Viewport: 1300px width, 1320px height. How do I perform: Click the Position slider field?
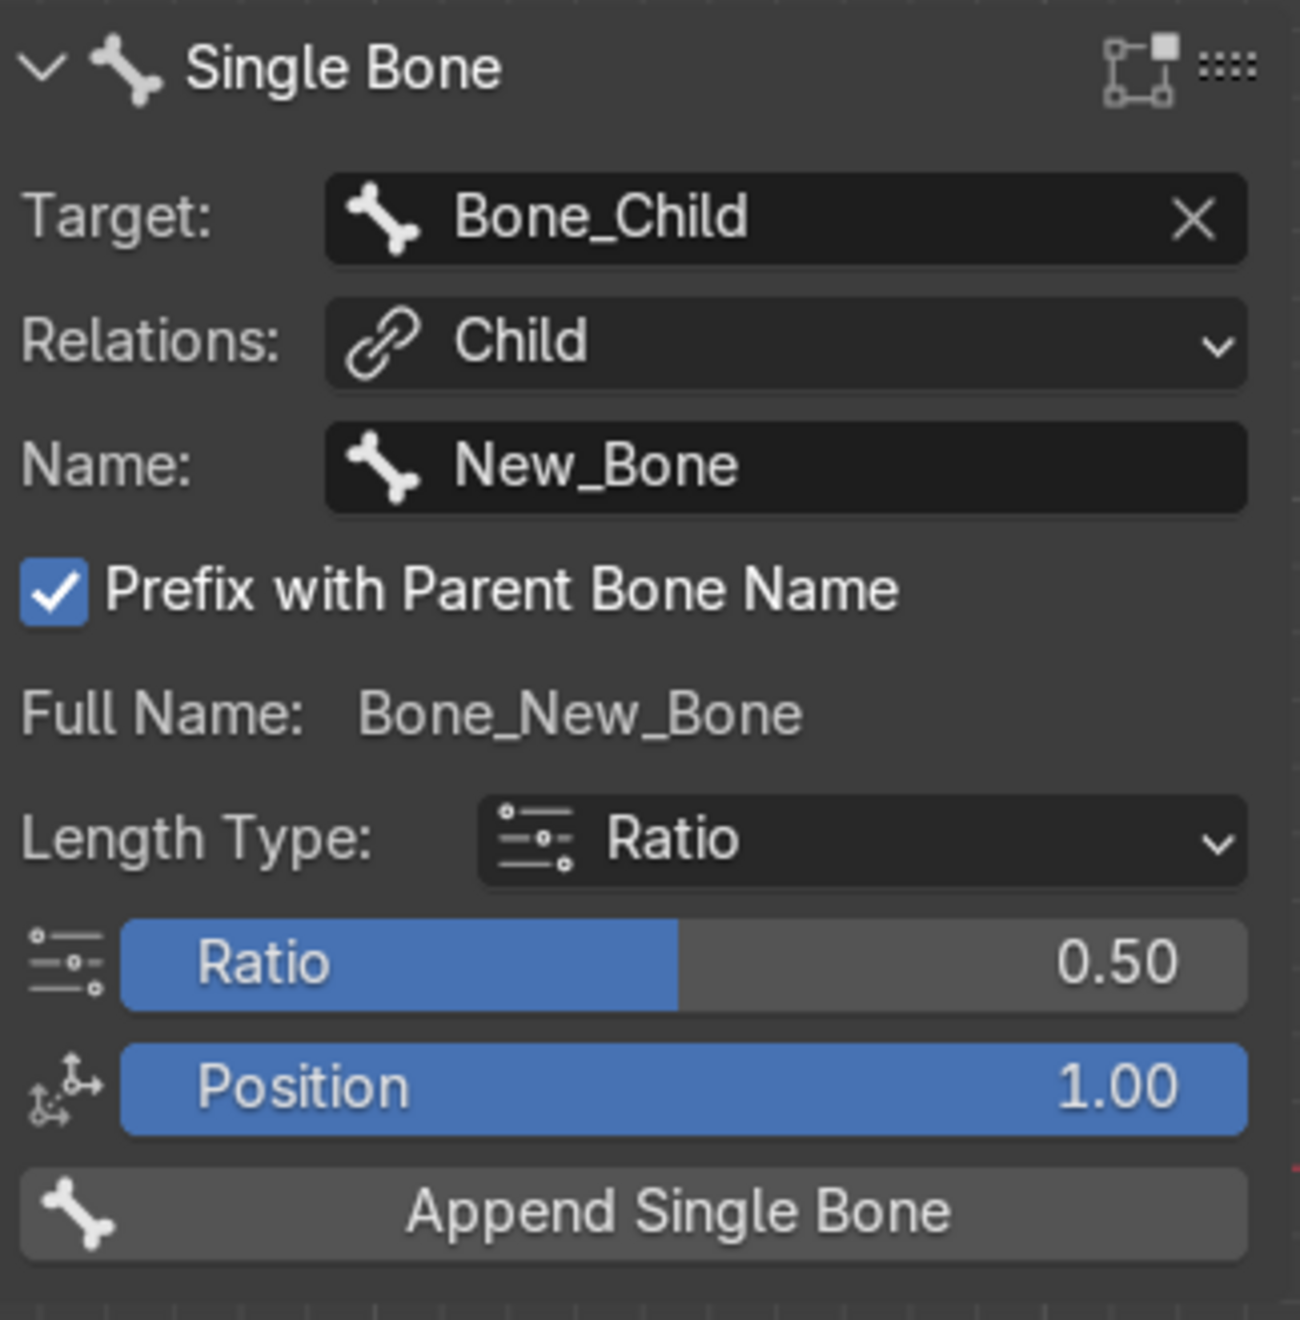[684, 1088]
